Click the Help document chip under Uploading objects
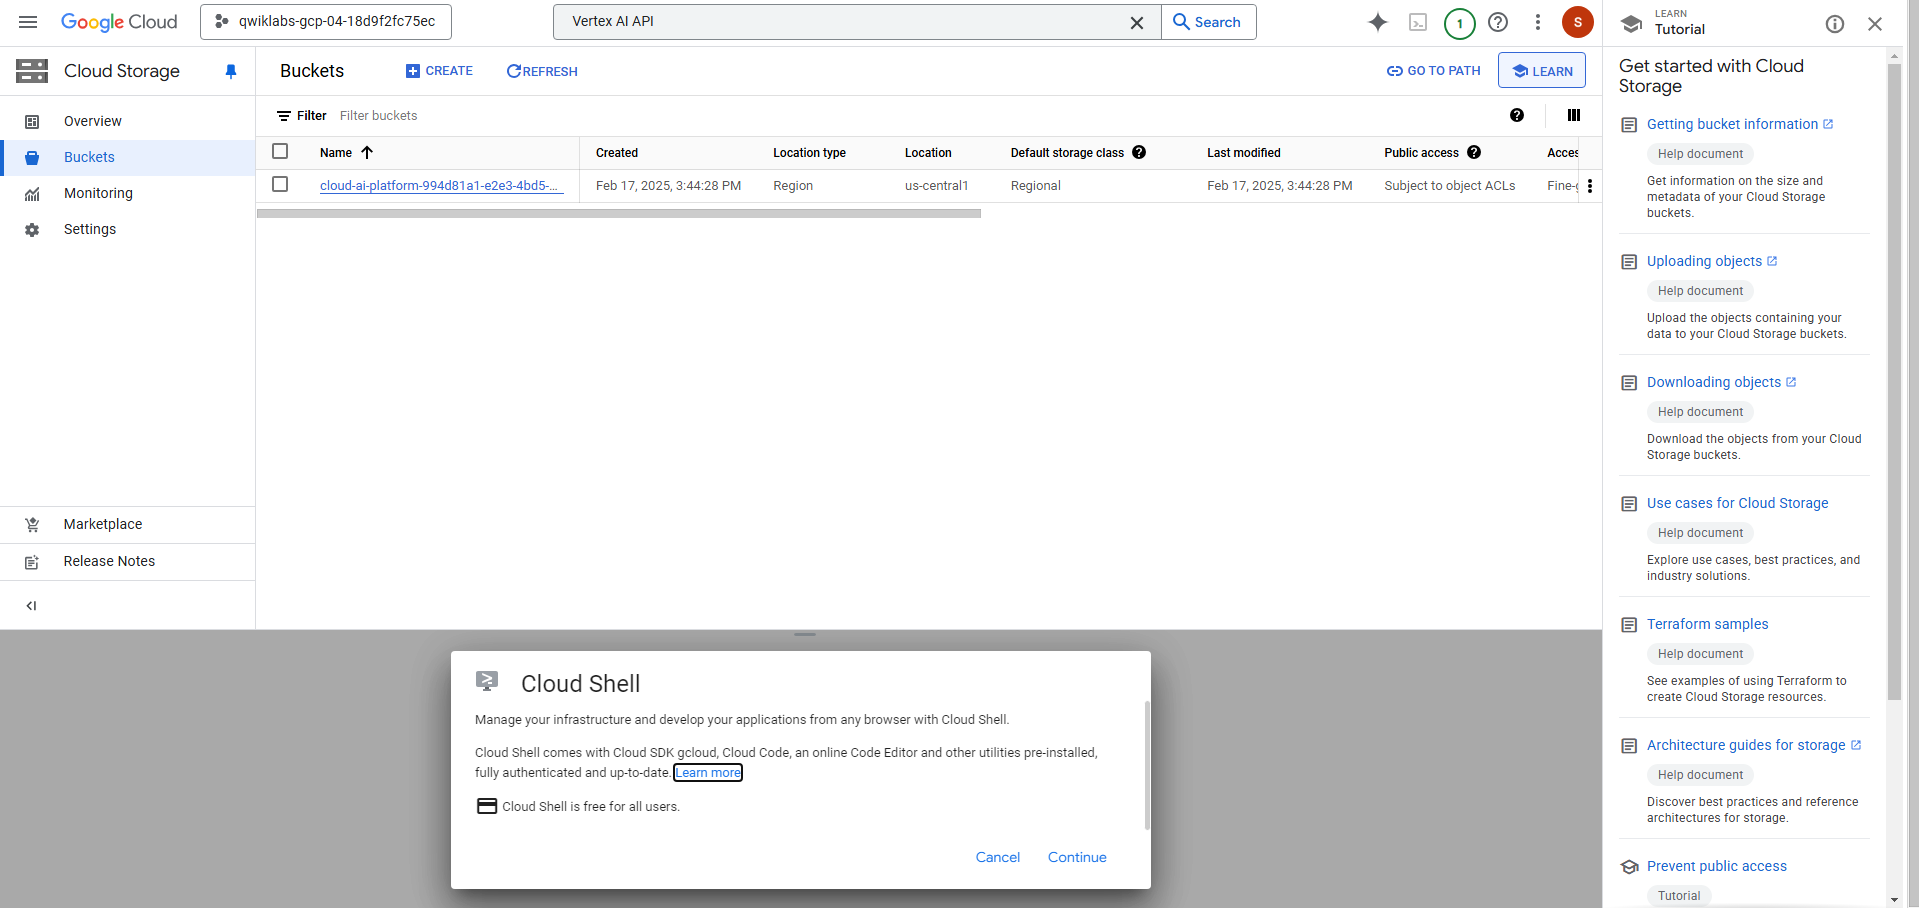This screenshot has height=908, width=1919. 1700,291
